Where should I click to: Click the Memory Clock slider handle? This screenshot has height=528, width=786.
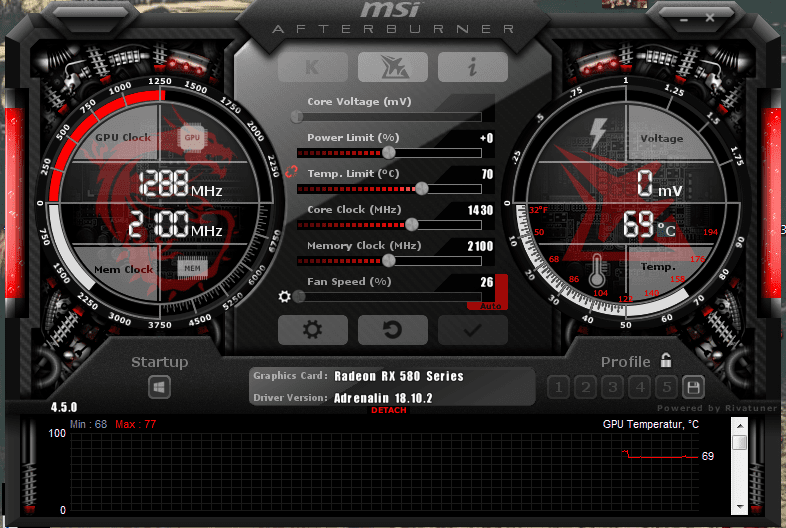click(388, 260)
